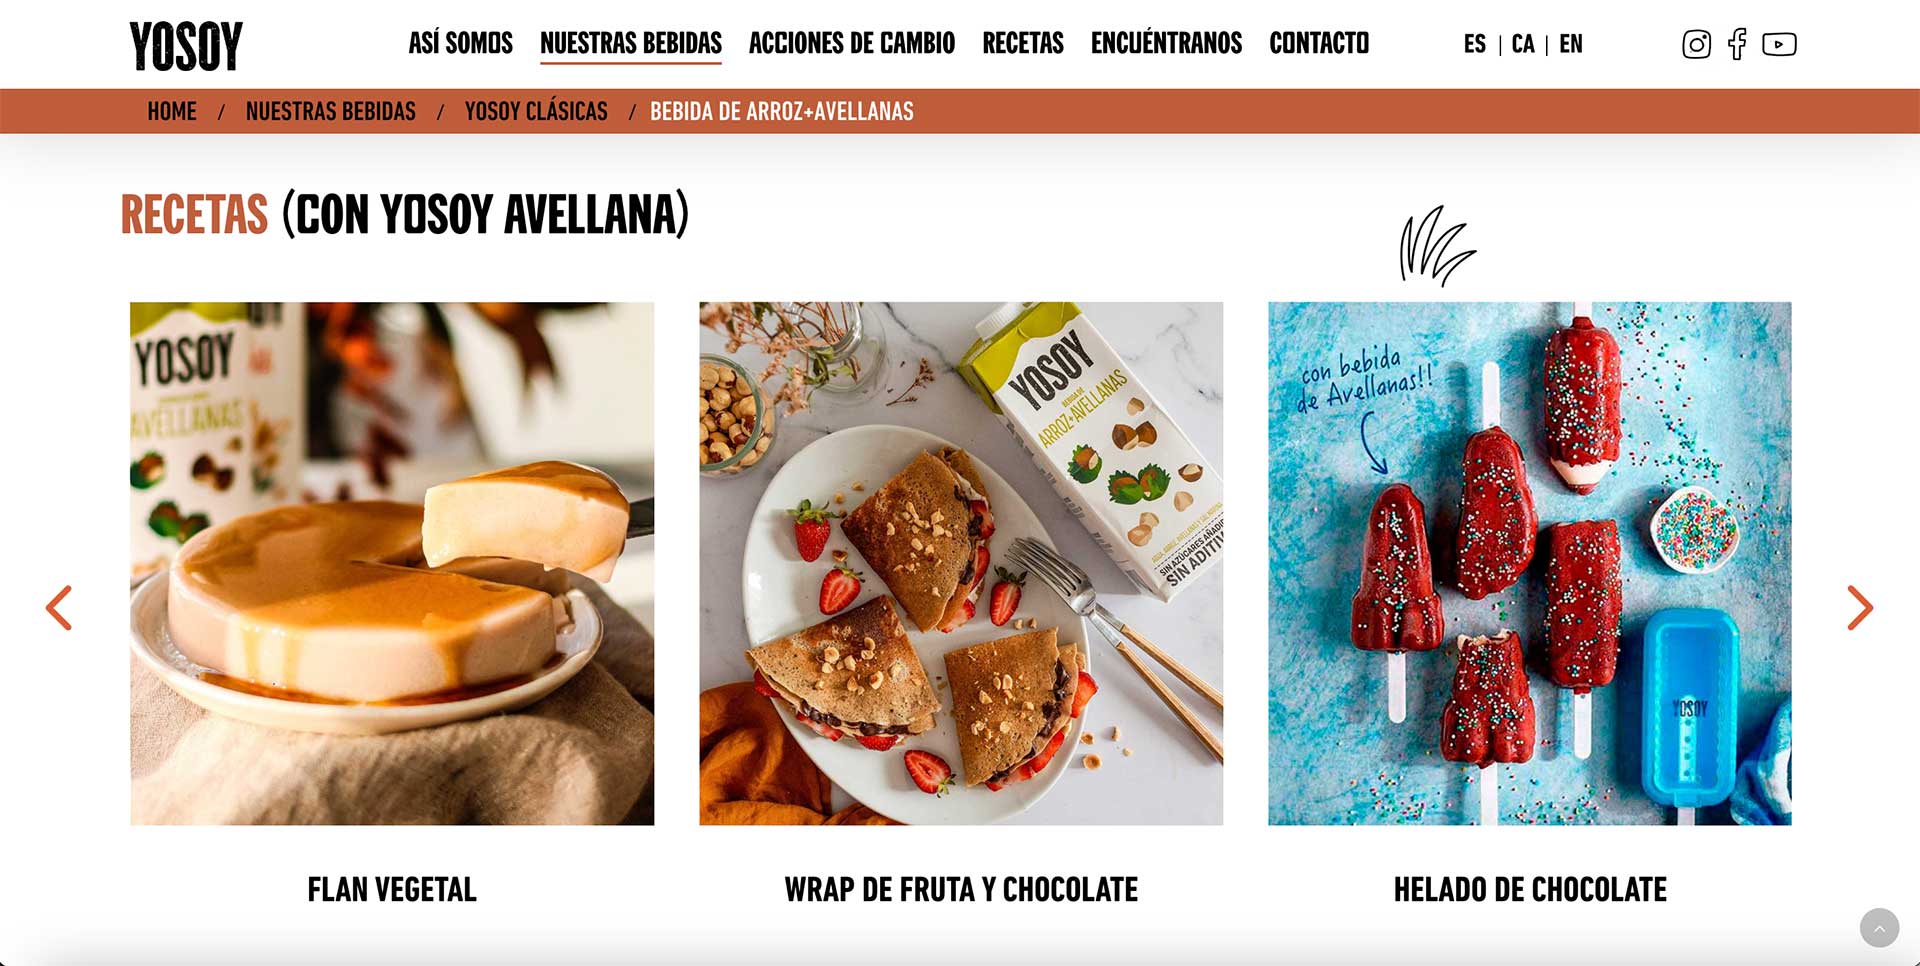Screen dimensions: 1920x966
Task: Open the Wrap de Fruta y Chocolate photo
Action: click(x=961, y=563)
